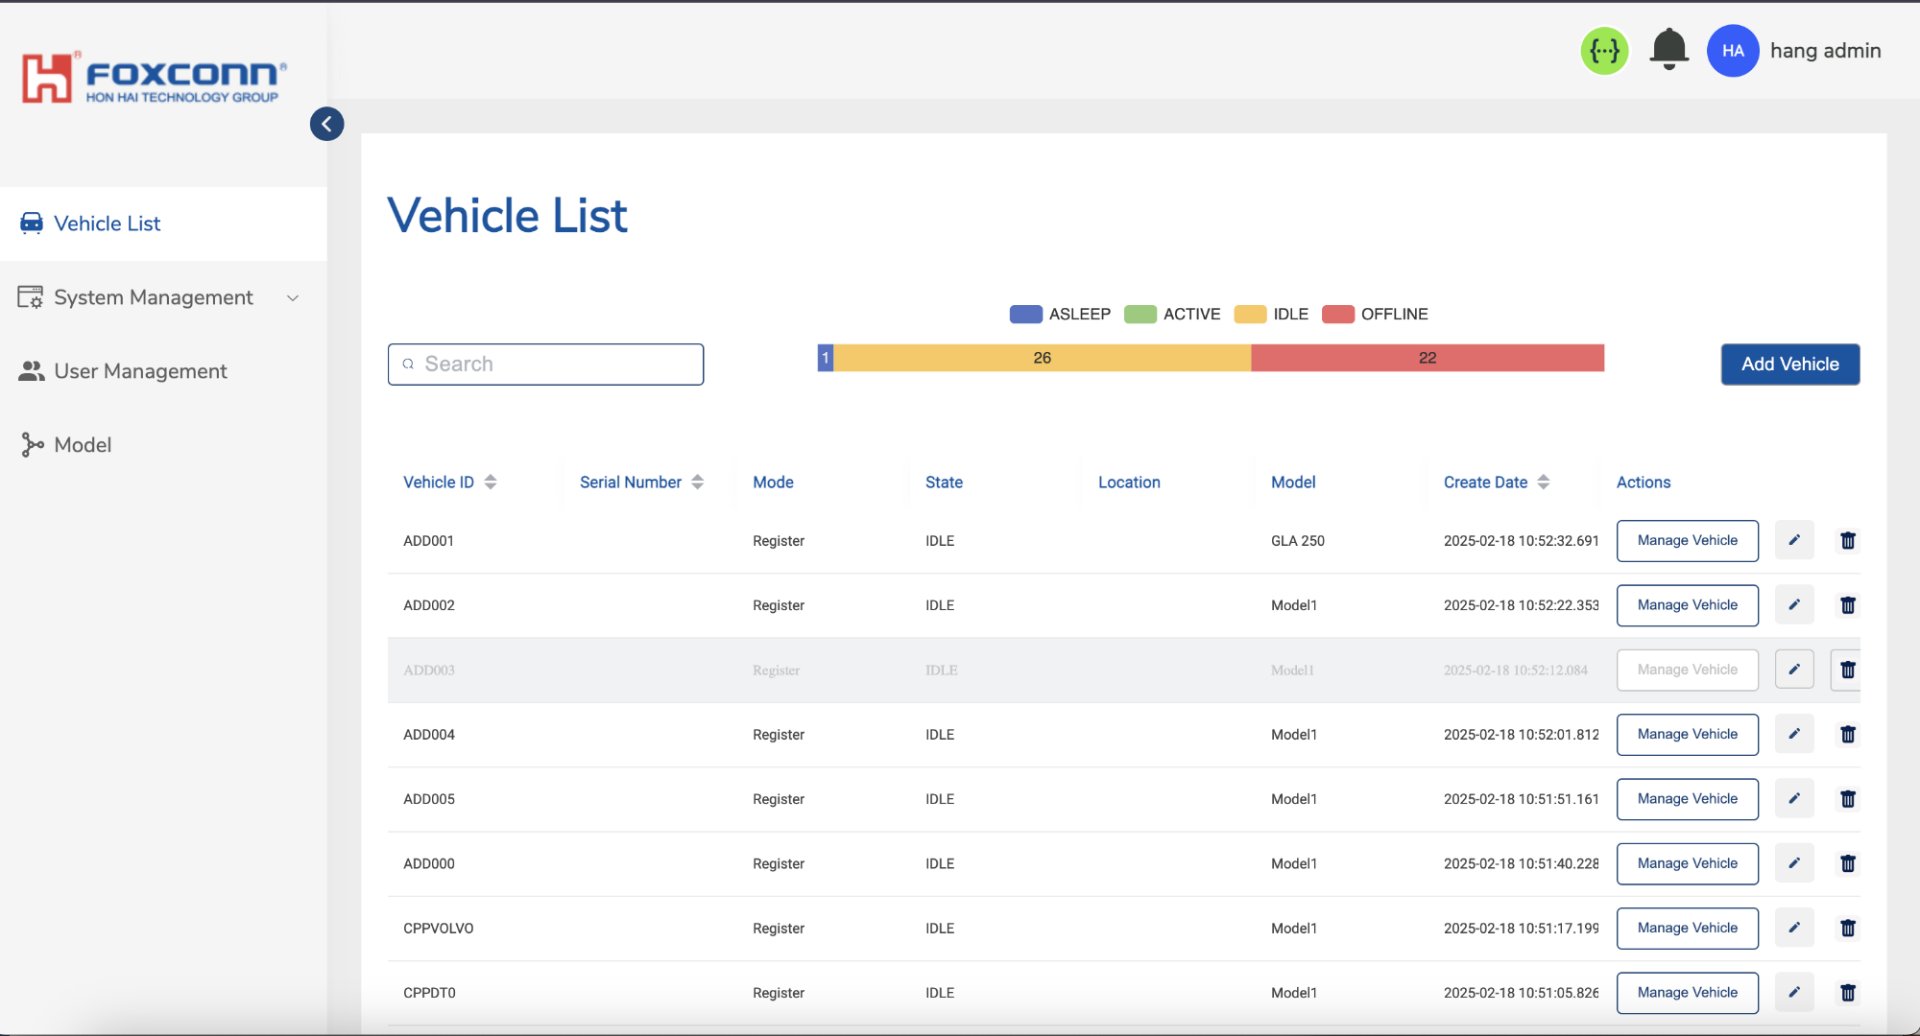
Task: Click the Foxconn logo
Action: 154,79
